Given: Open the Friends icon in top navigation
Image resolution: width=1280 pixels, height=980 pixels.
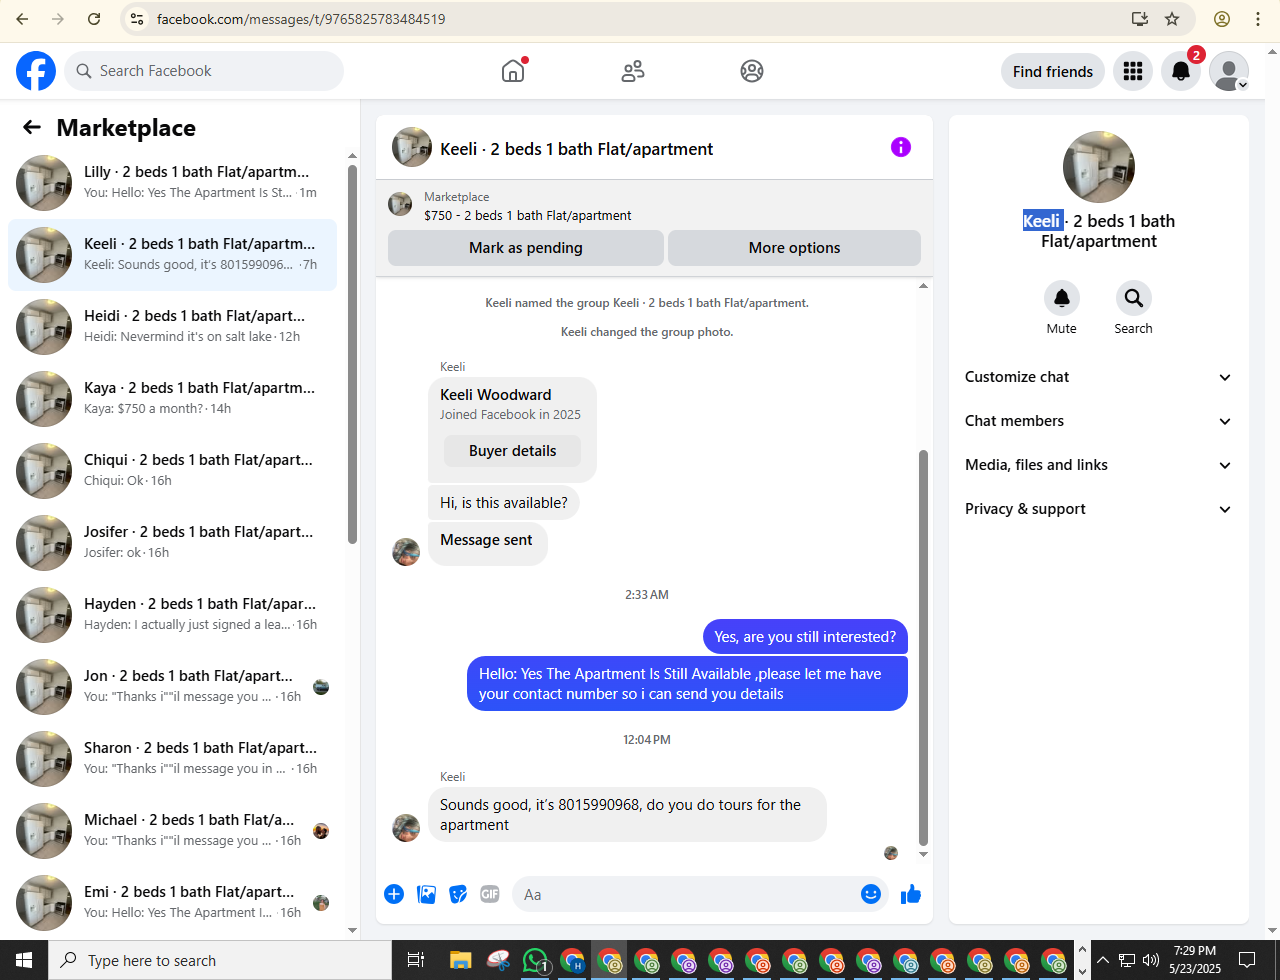Looking at the screenshot, I should point(633,71).
